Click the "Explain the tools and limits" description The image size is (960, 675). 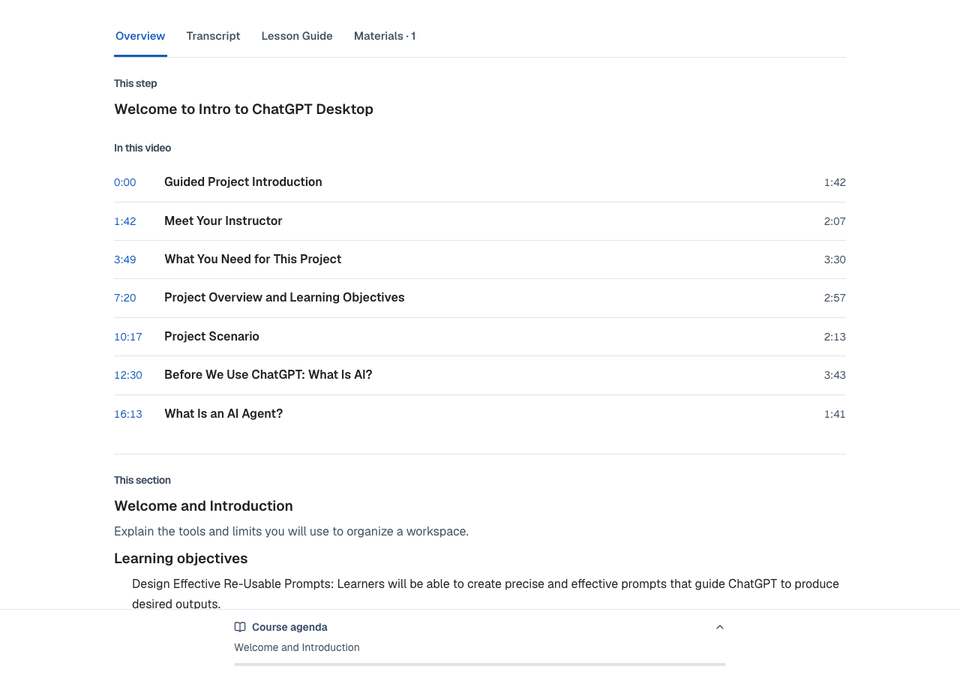pyautogui.click(x=291, y=532)
